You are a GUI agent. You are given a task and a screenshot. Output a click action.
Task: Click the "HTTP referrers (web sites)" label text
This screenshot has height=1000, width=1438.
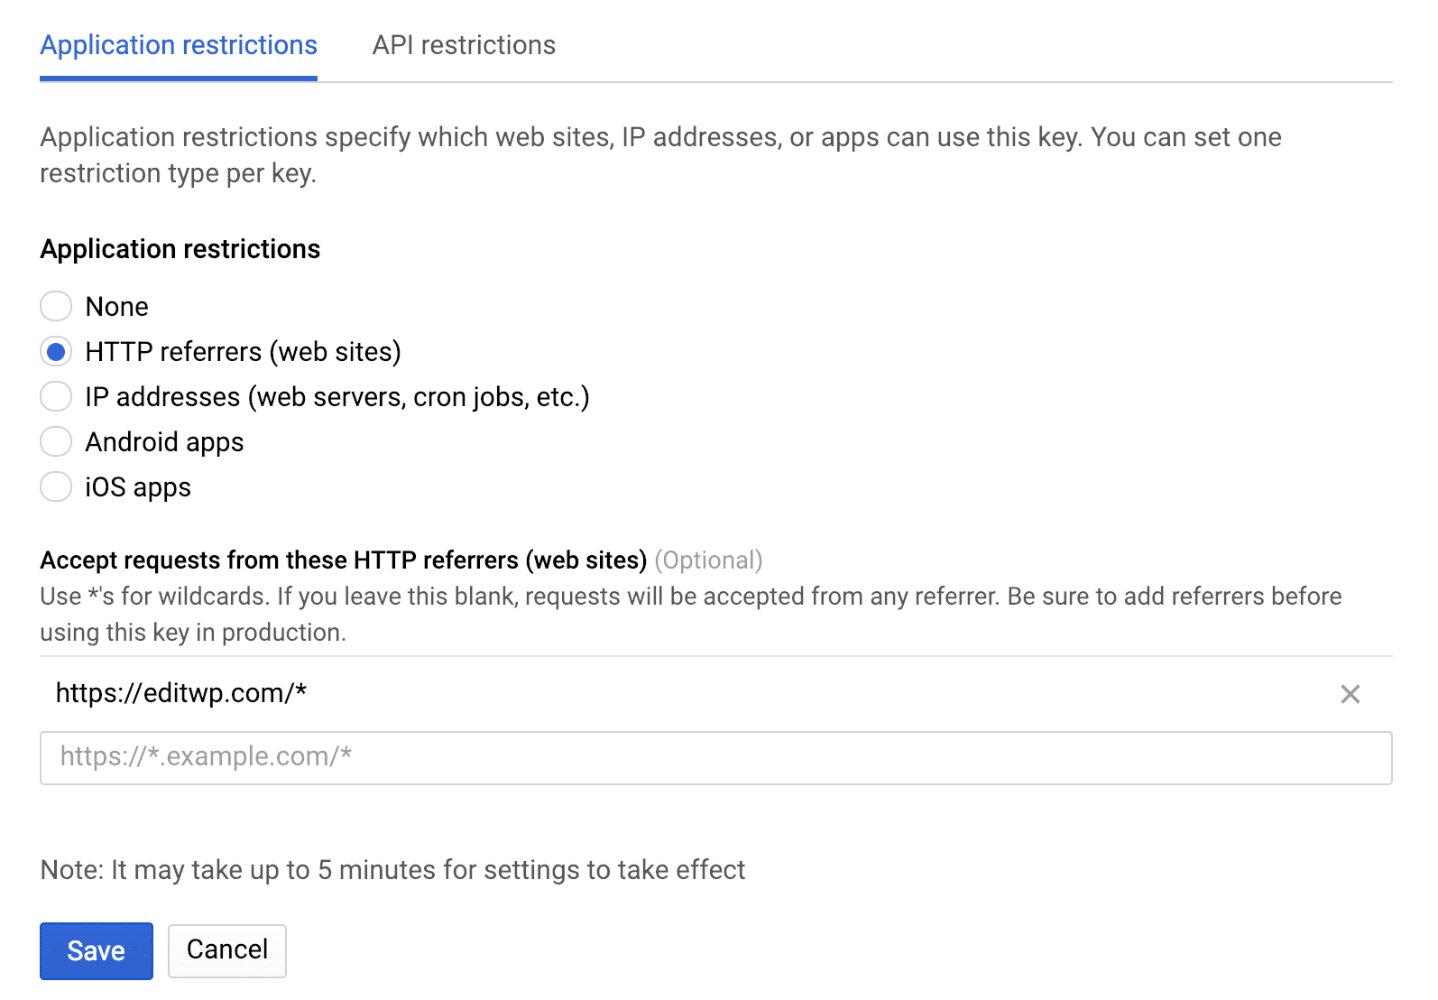point(242,351)
